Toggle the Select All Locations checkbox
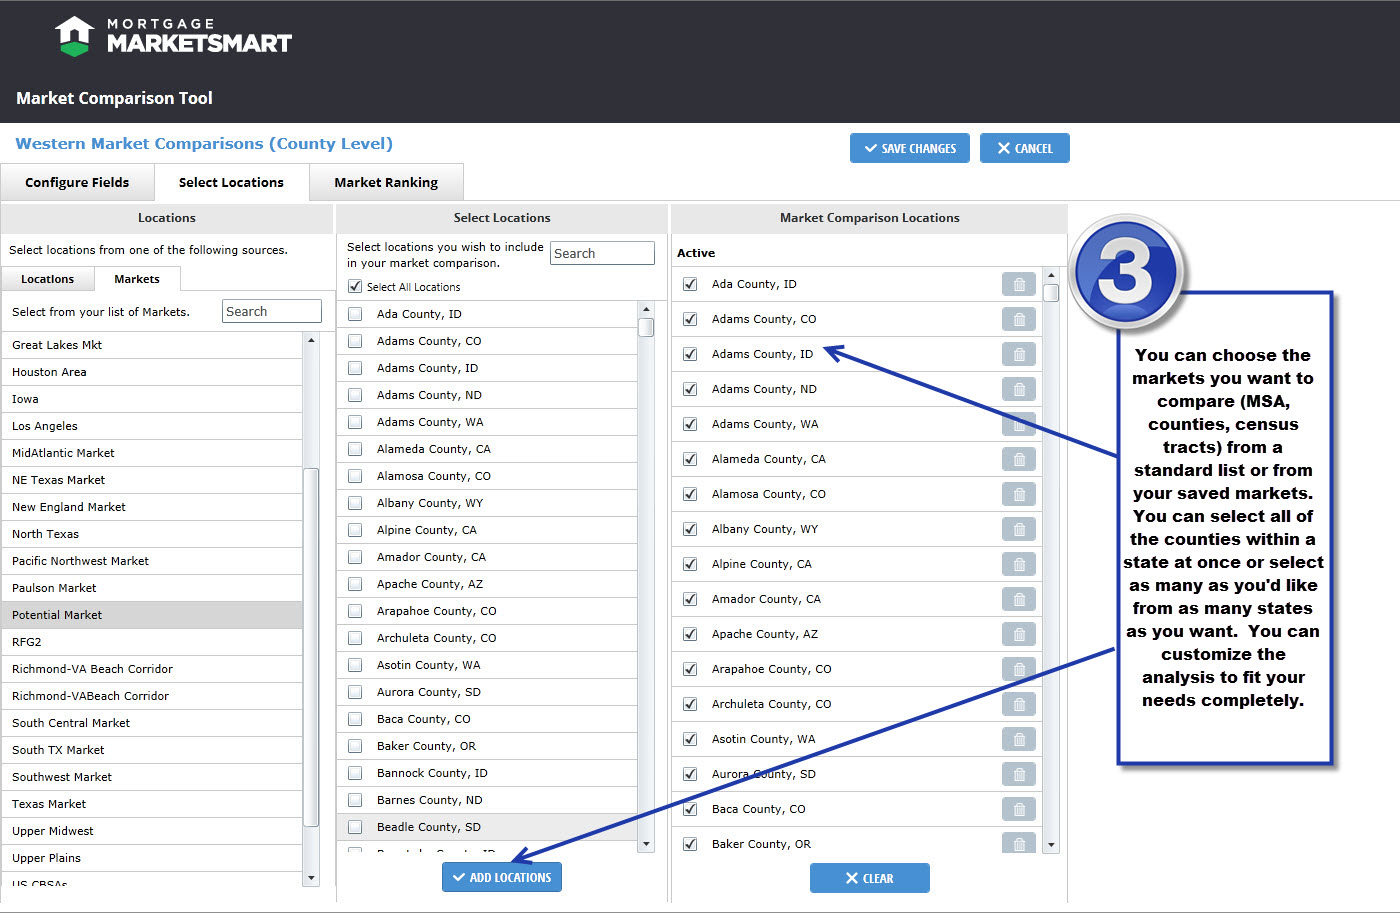Screen dimensions: 1400x914 (x=355, y=287)
